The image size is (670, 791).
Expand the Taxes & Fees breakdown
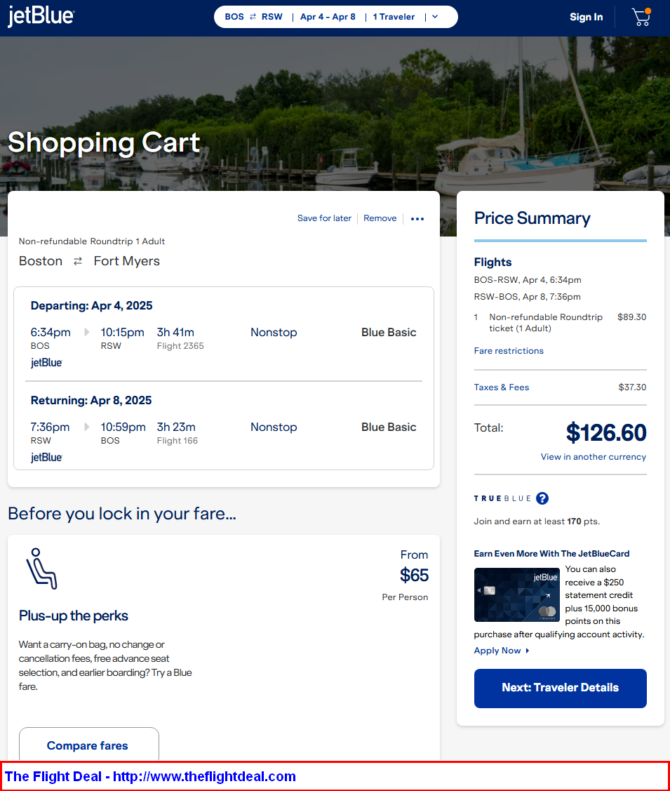501,387
